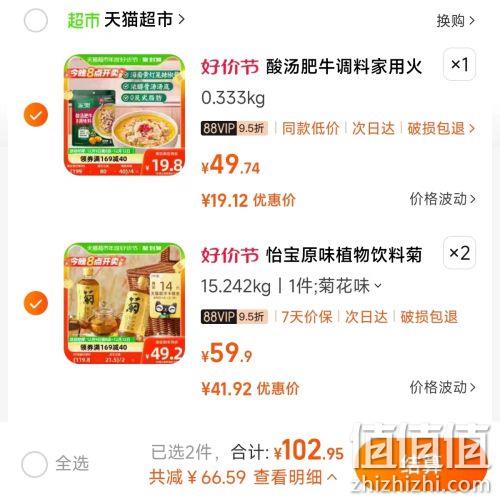
Task: Uncheck the 怡宝菊花茶 item checkbox
Action: point(36,303)
